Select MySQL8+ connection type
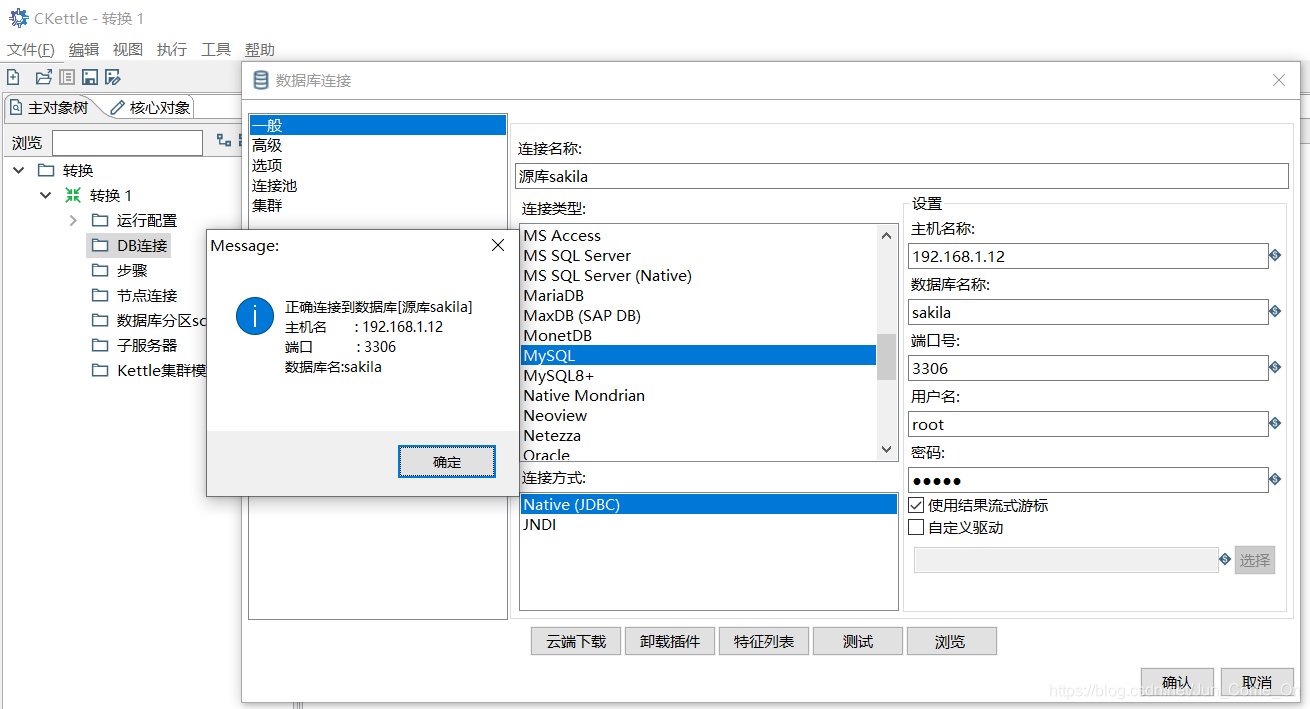Image resolution: width=1310 pixels, height=709 pixels. (560, 375)
